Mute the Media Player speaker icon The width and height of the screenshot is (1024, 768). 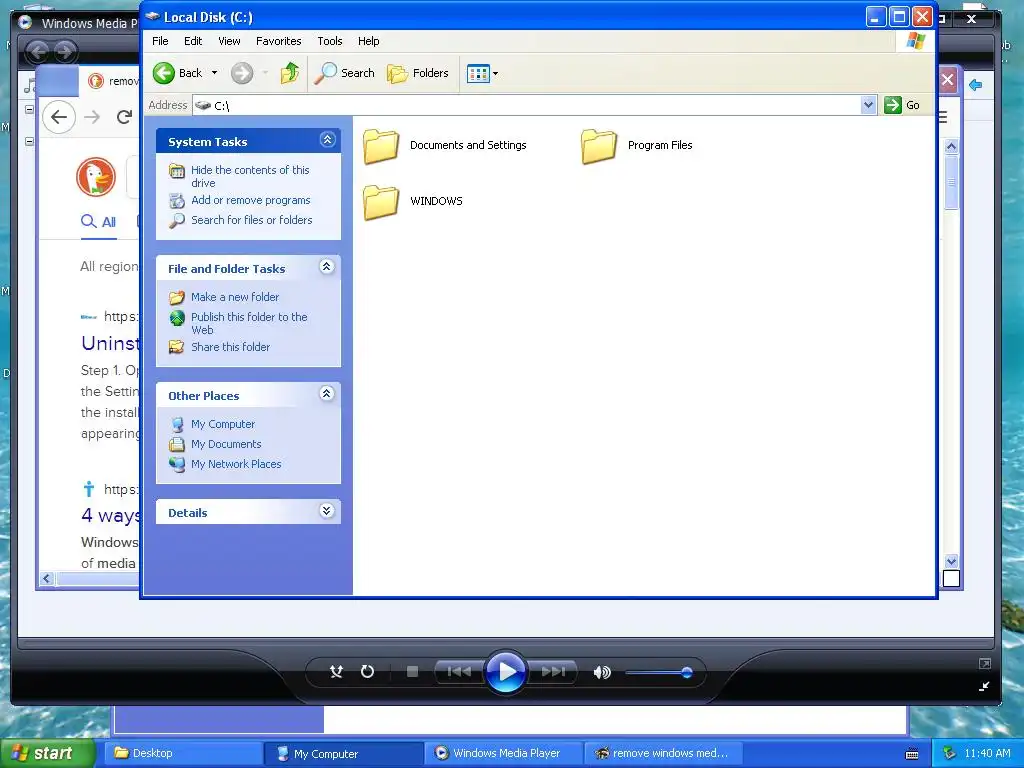(x=601, y=672)
